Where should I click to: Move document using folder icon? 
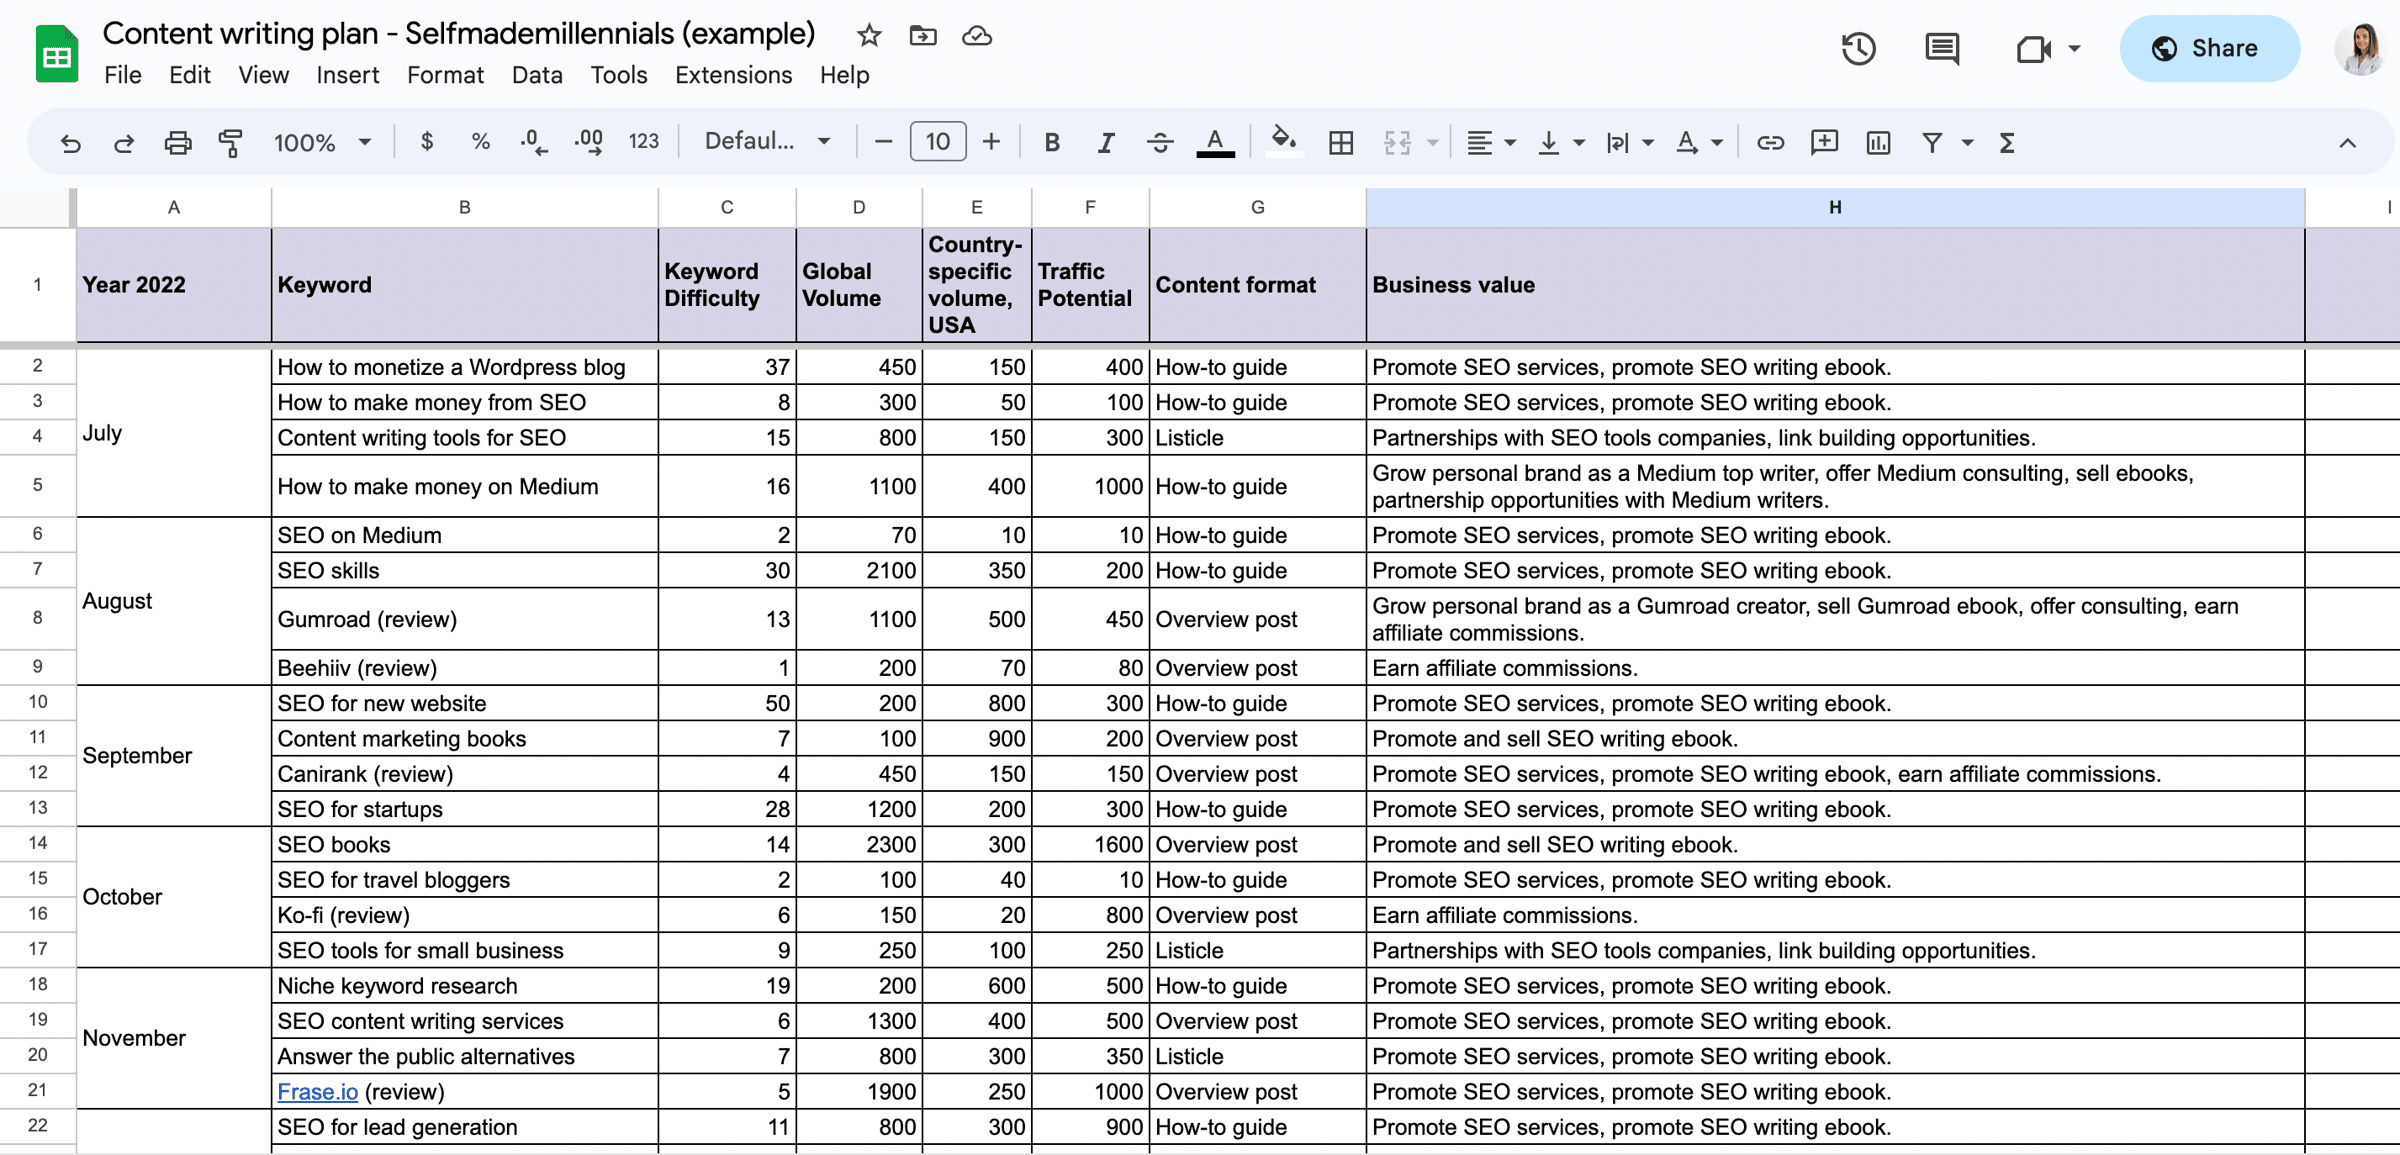(922, 36)
